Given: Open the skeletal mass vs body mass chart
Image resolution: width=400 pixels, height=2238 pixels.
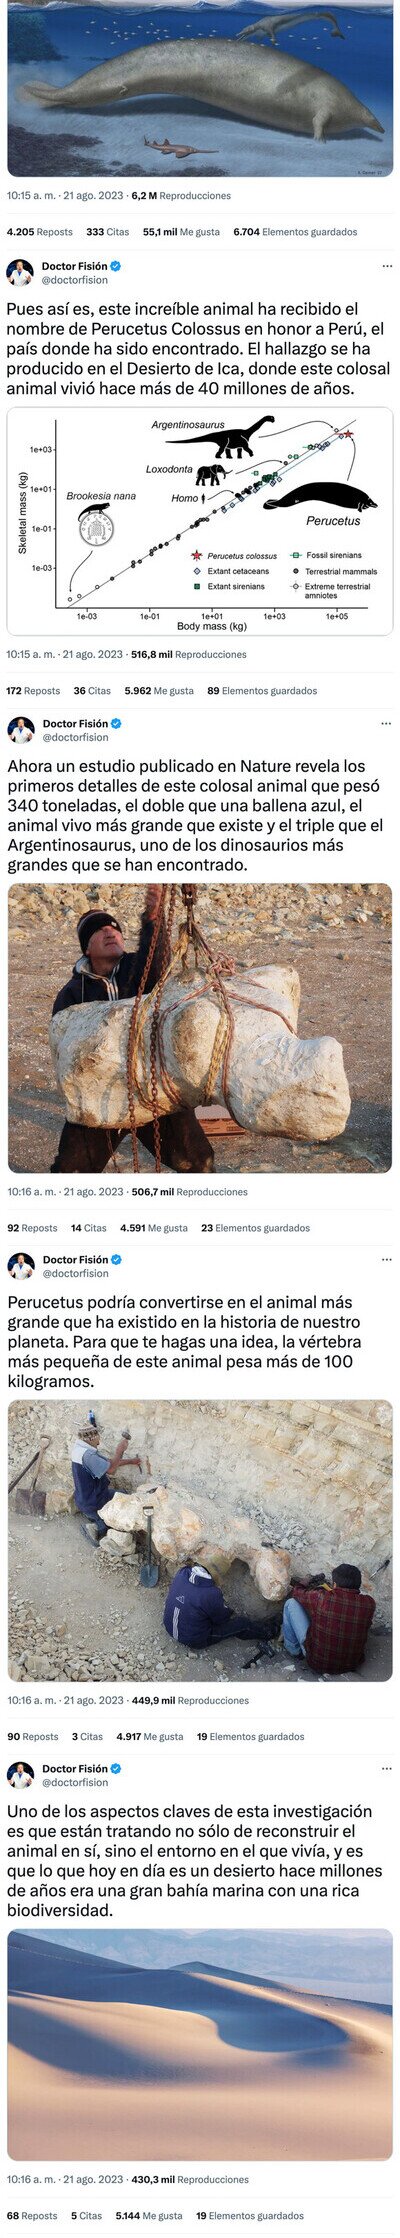Looking at the screenshot, I should pos(200,521).
